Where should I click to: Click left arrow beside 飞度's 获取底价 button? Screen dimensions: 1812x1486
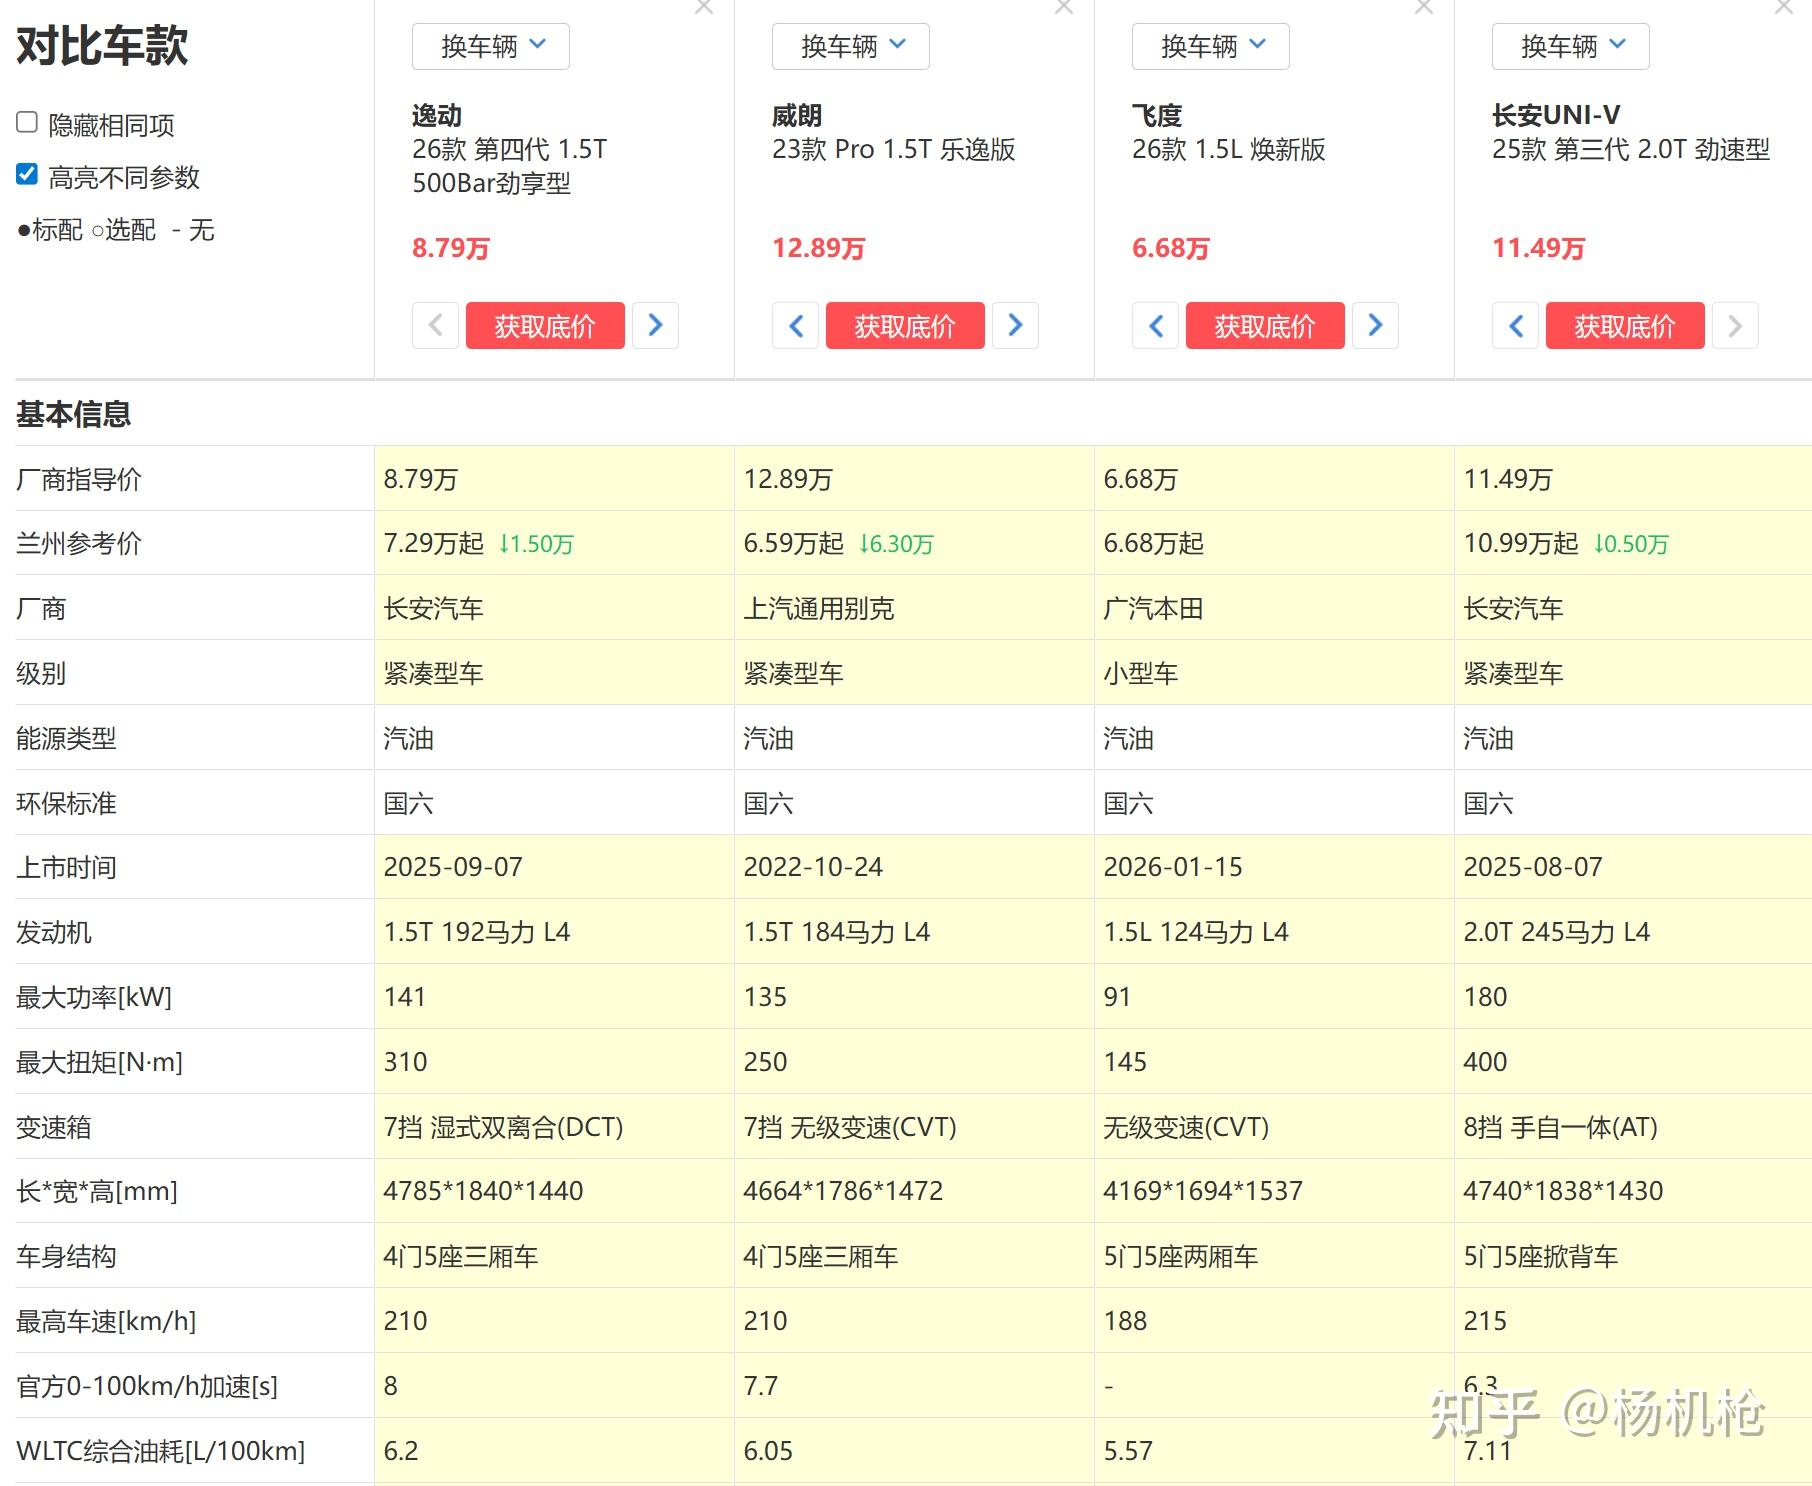(1155, 325)
